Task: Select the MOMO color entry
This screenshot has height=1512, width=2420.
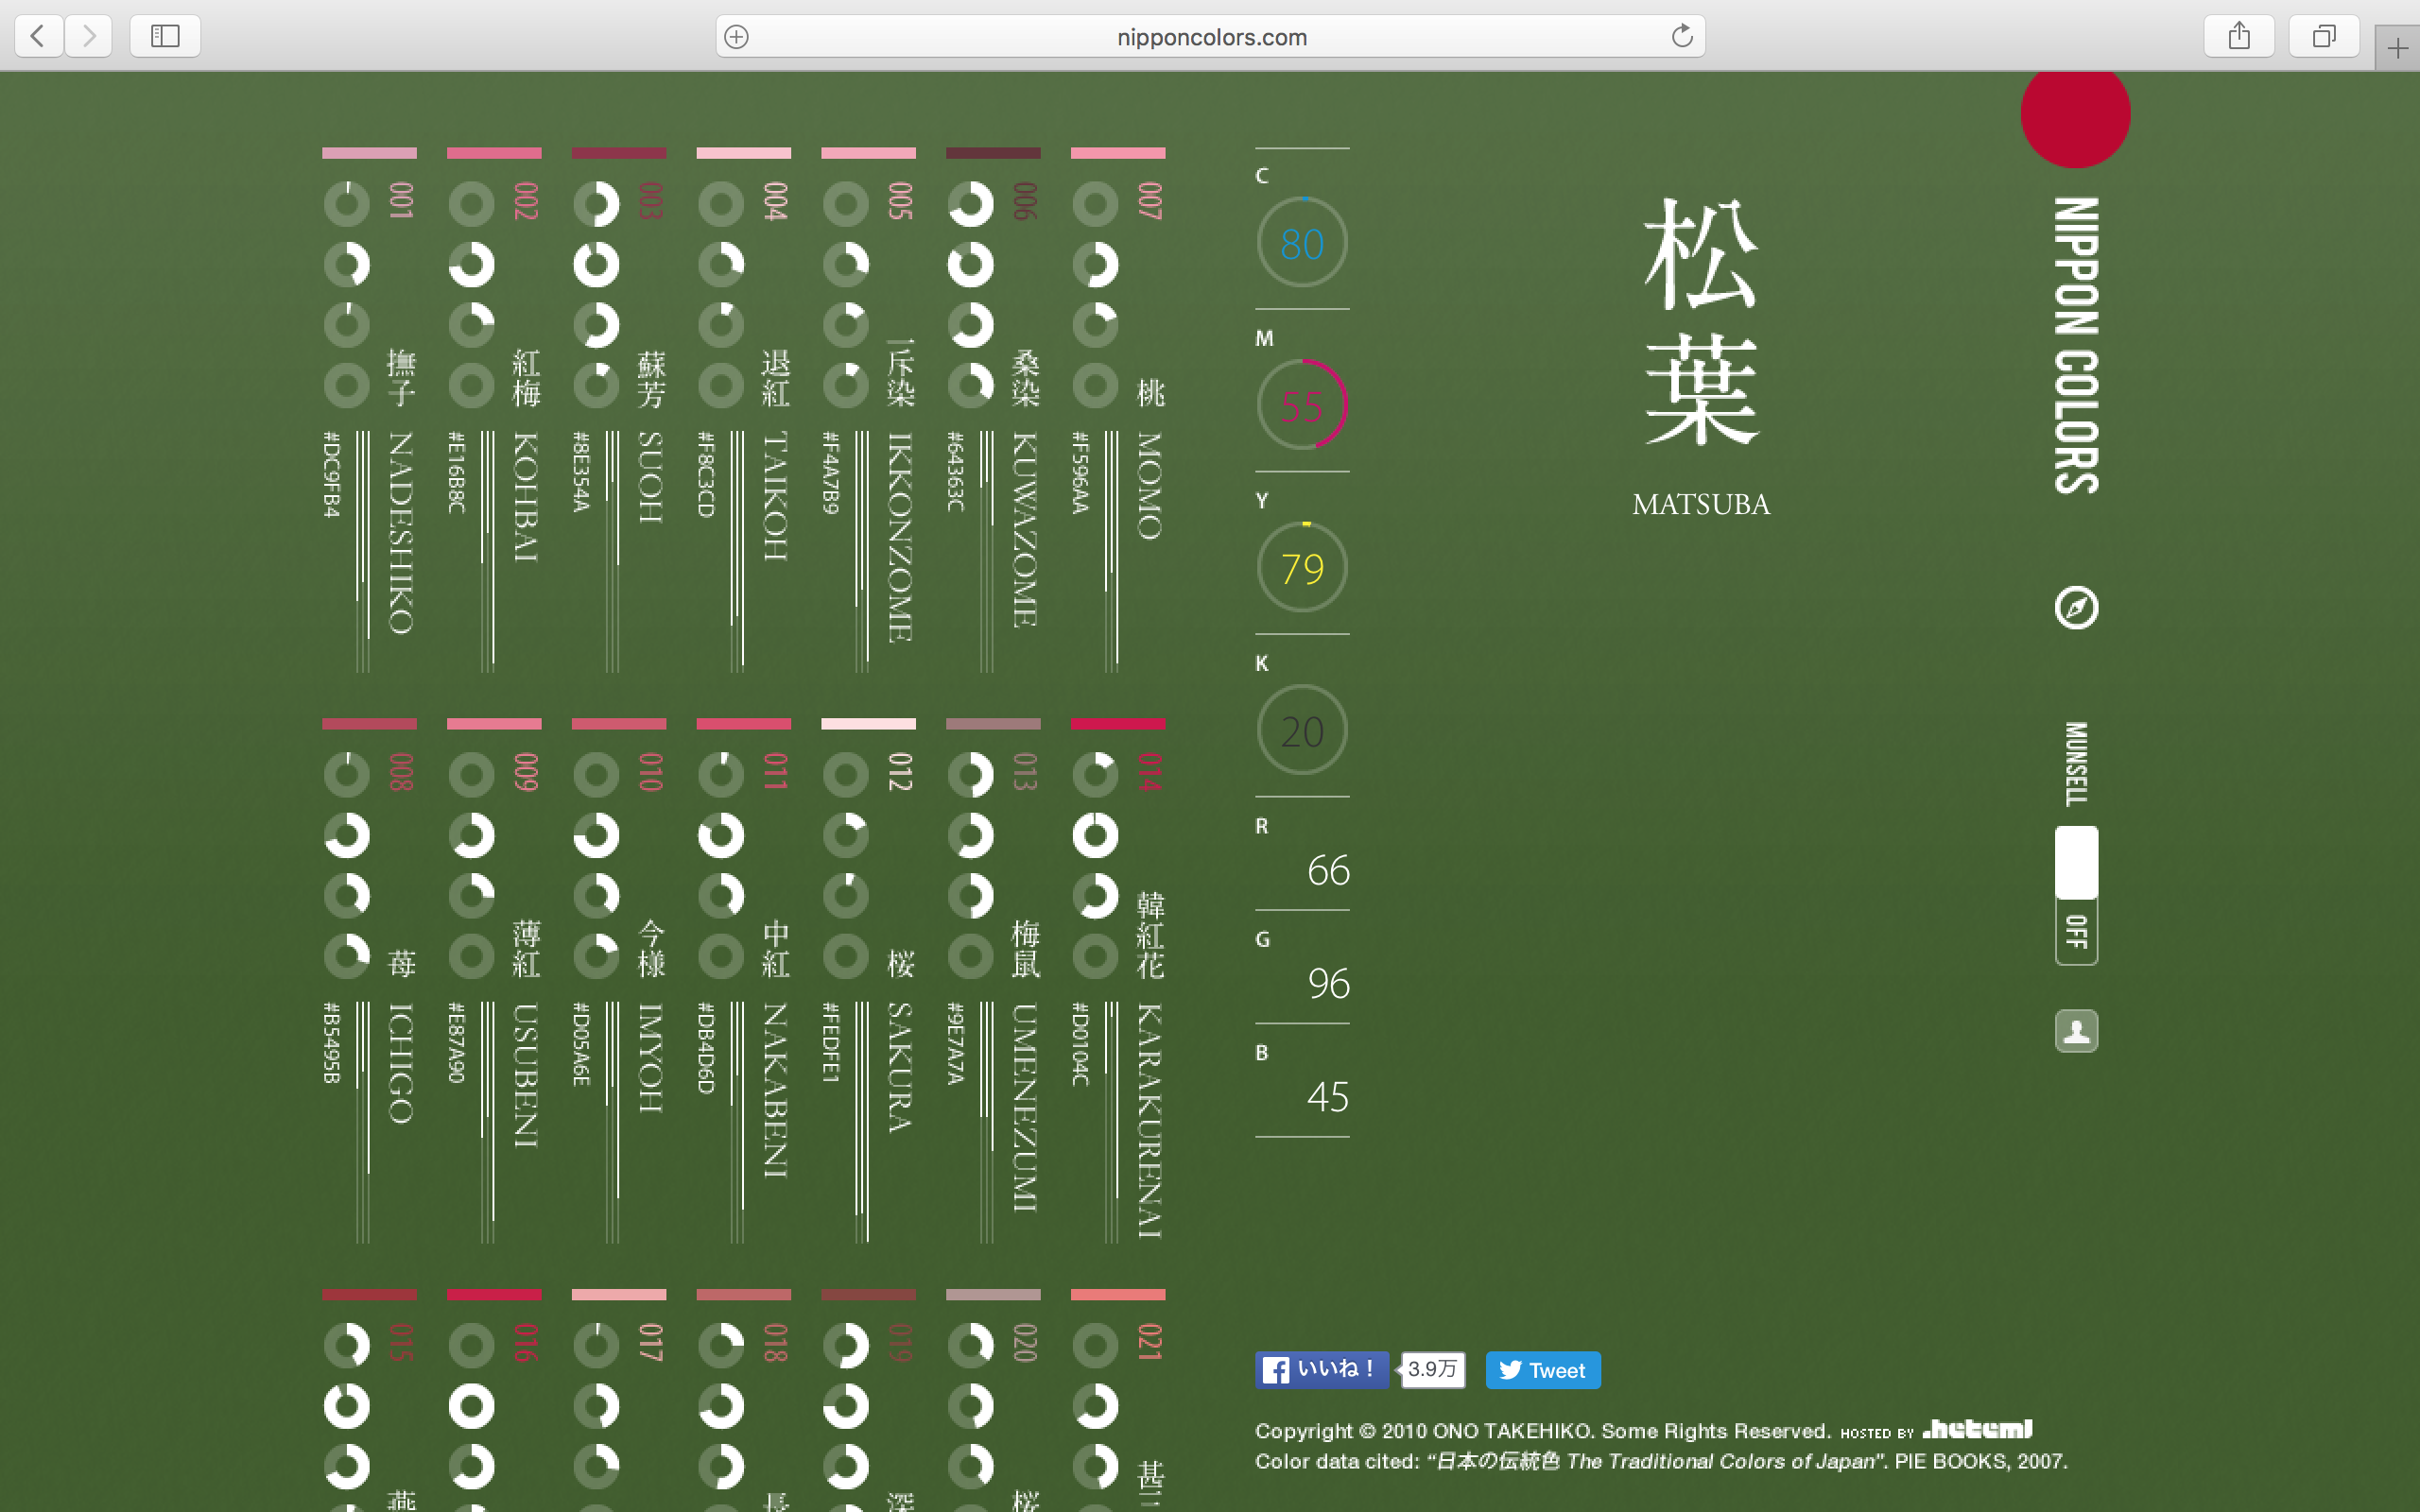Action: click(x=1117, y=152)
